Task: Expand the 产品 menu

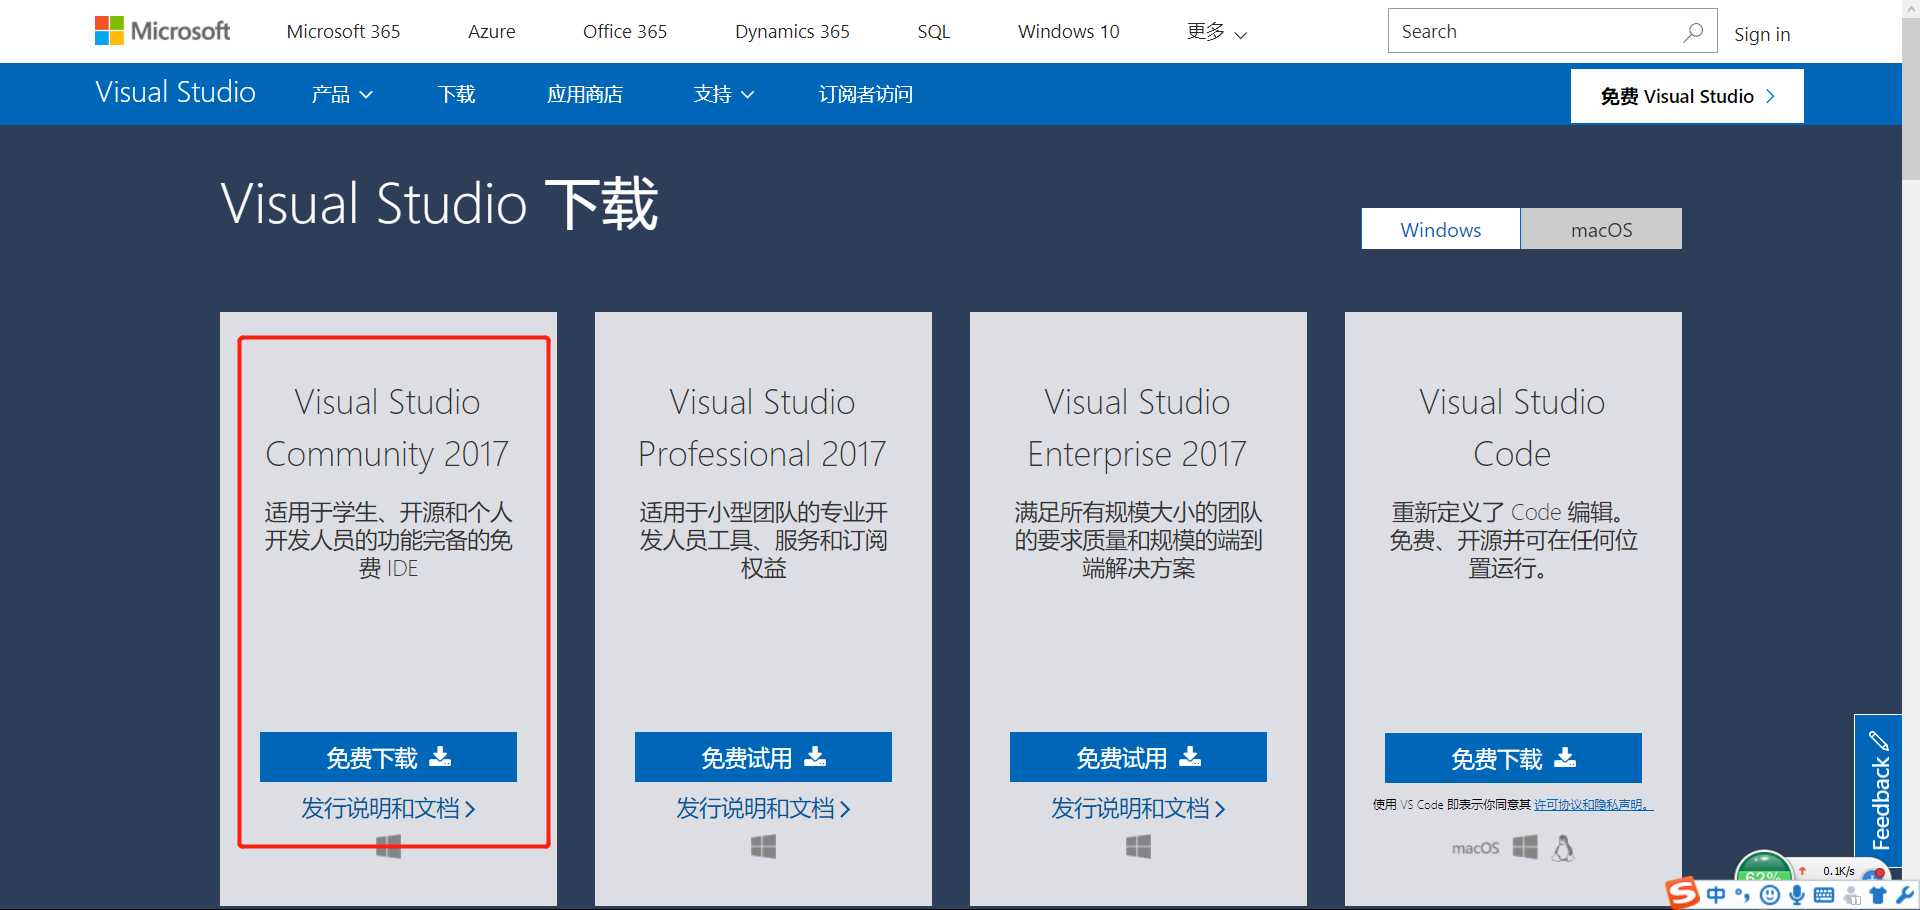Action: coord(342,94)
